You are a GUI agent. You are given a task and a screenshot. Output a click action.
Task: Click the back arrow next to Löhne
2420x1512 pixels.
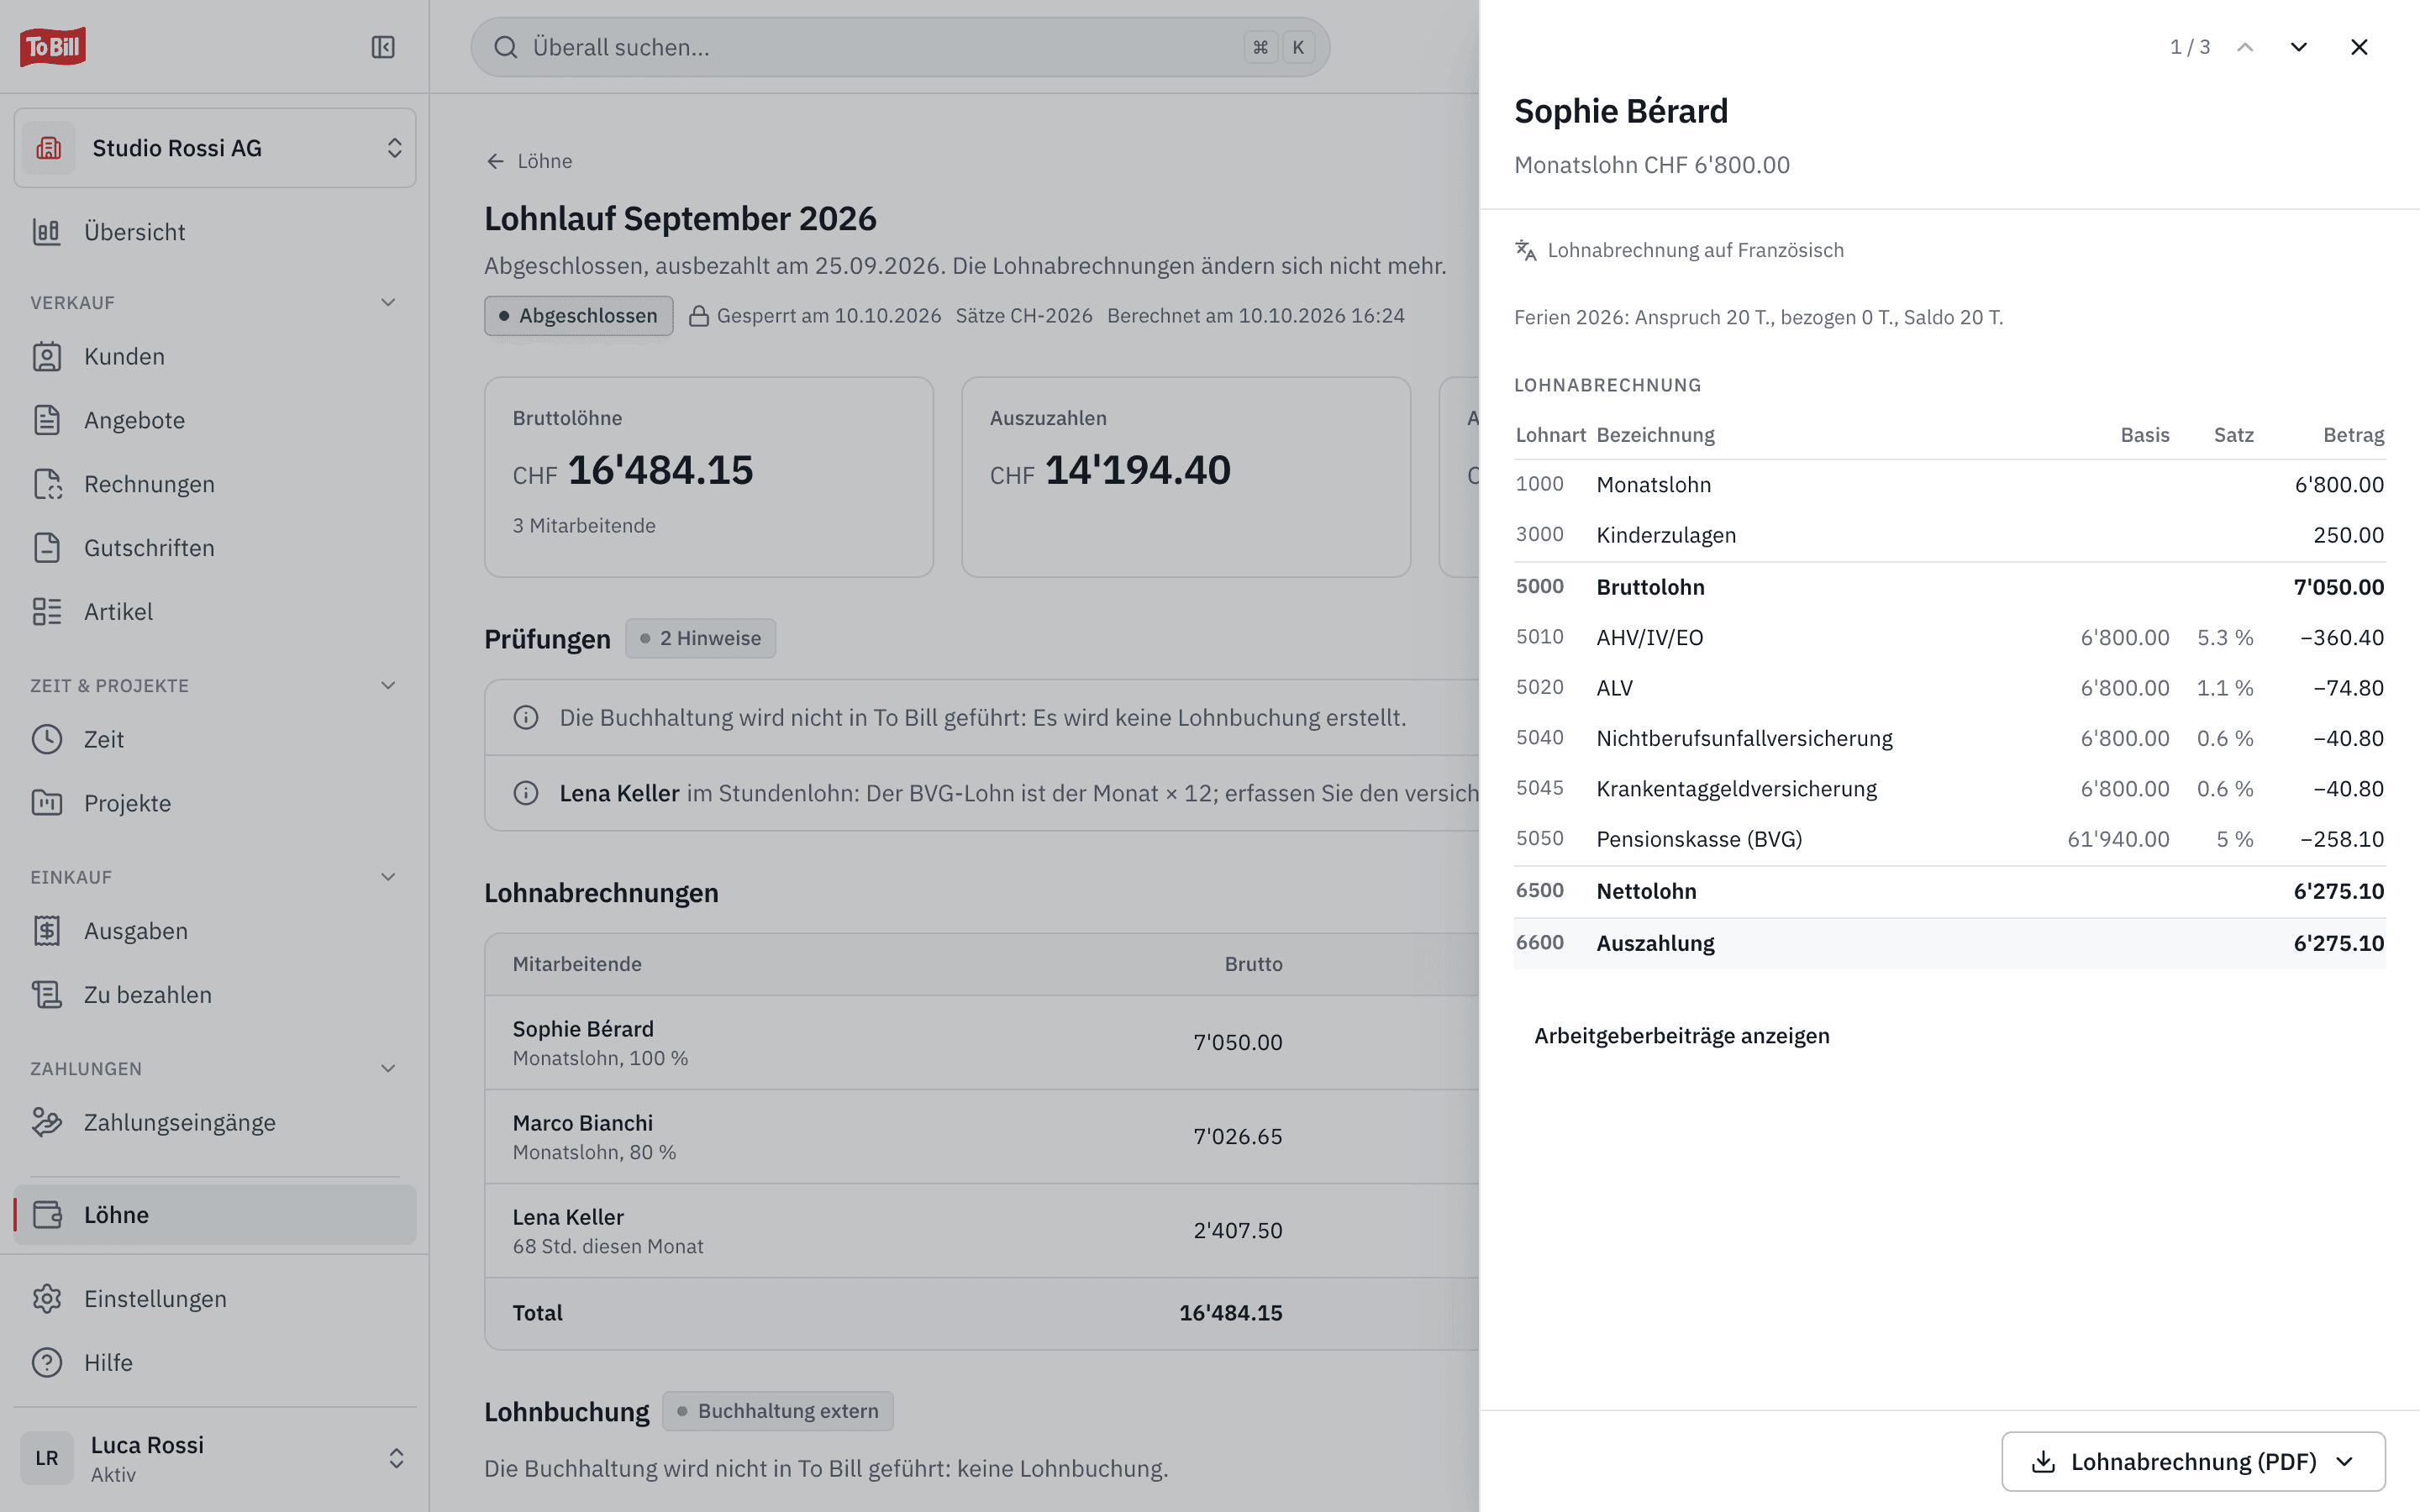495,161
